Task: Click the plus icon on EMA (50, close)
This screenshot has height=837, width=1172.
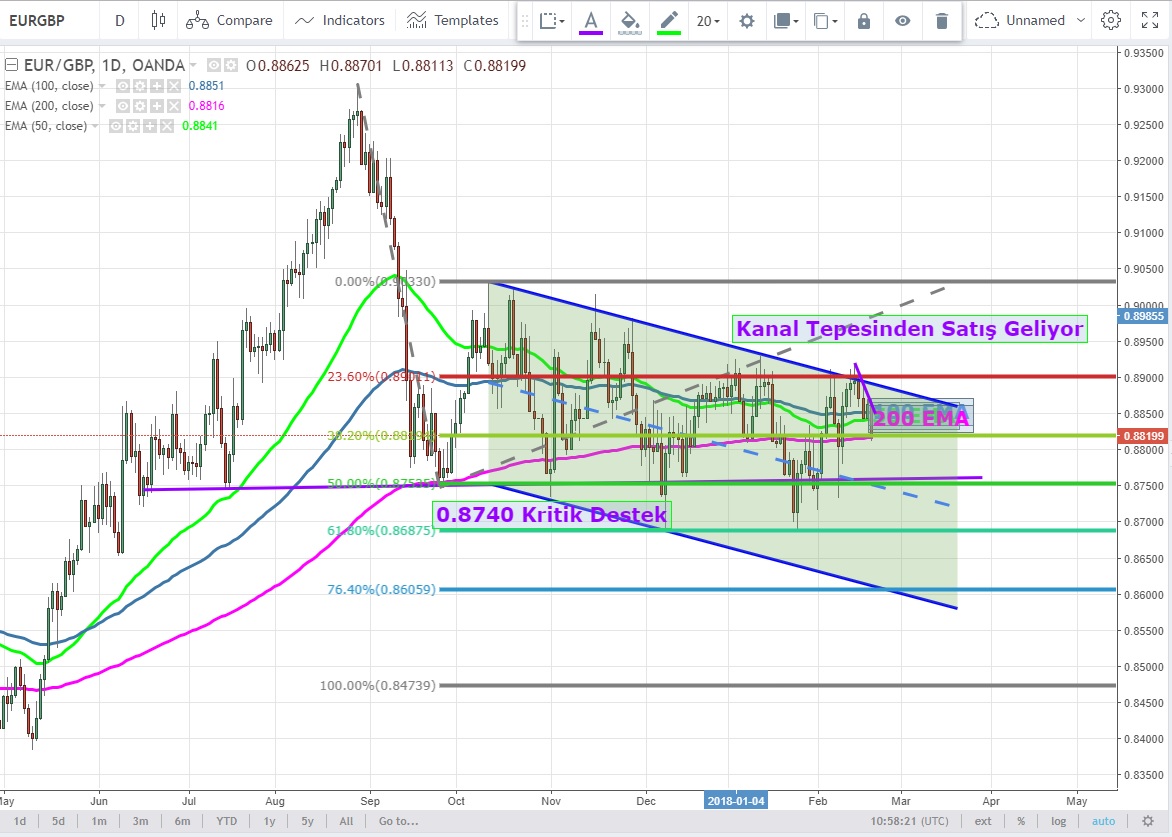Action: tap(149, 126)
